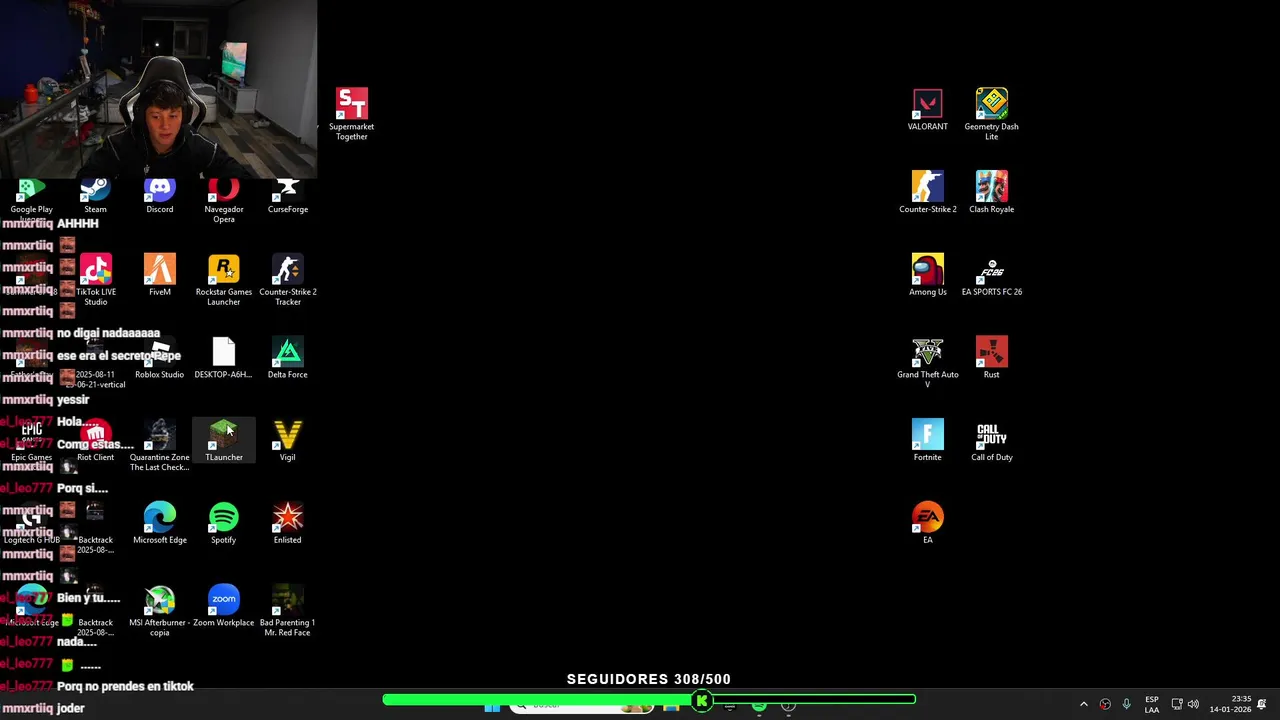Click the microphone icon in system tray
This screenshot has height=720, width=1280.
tap(1126, 704)
